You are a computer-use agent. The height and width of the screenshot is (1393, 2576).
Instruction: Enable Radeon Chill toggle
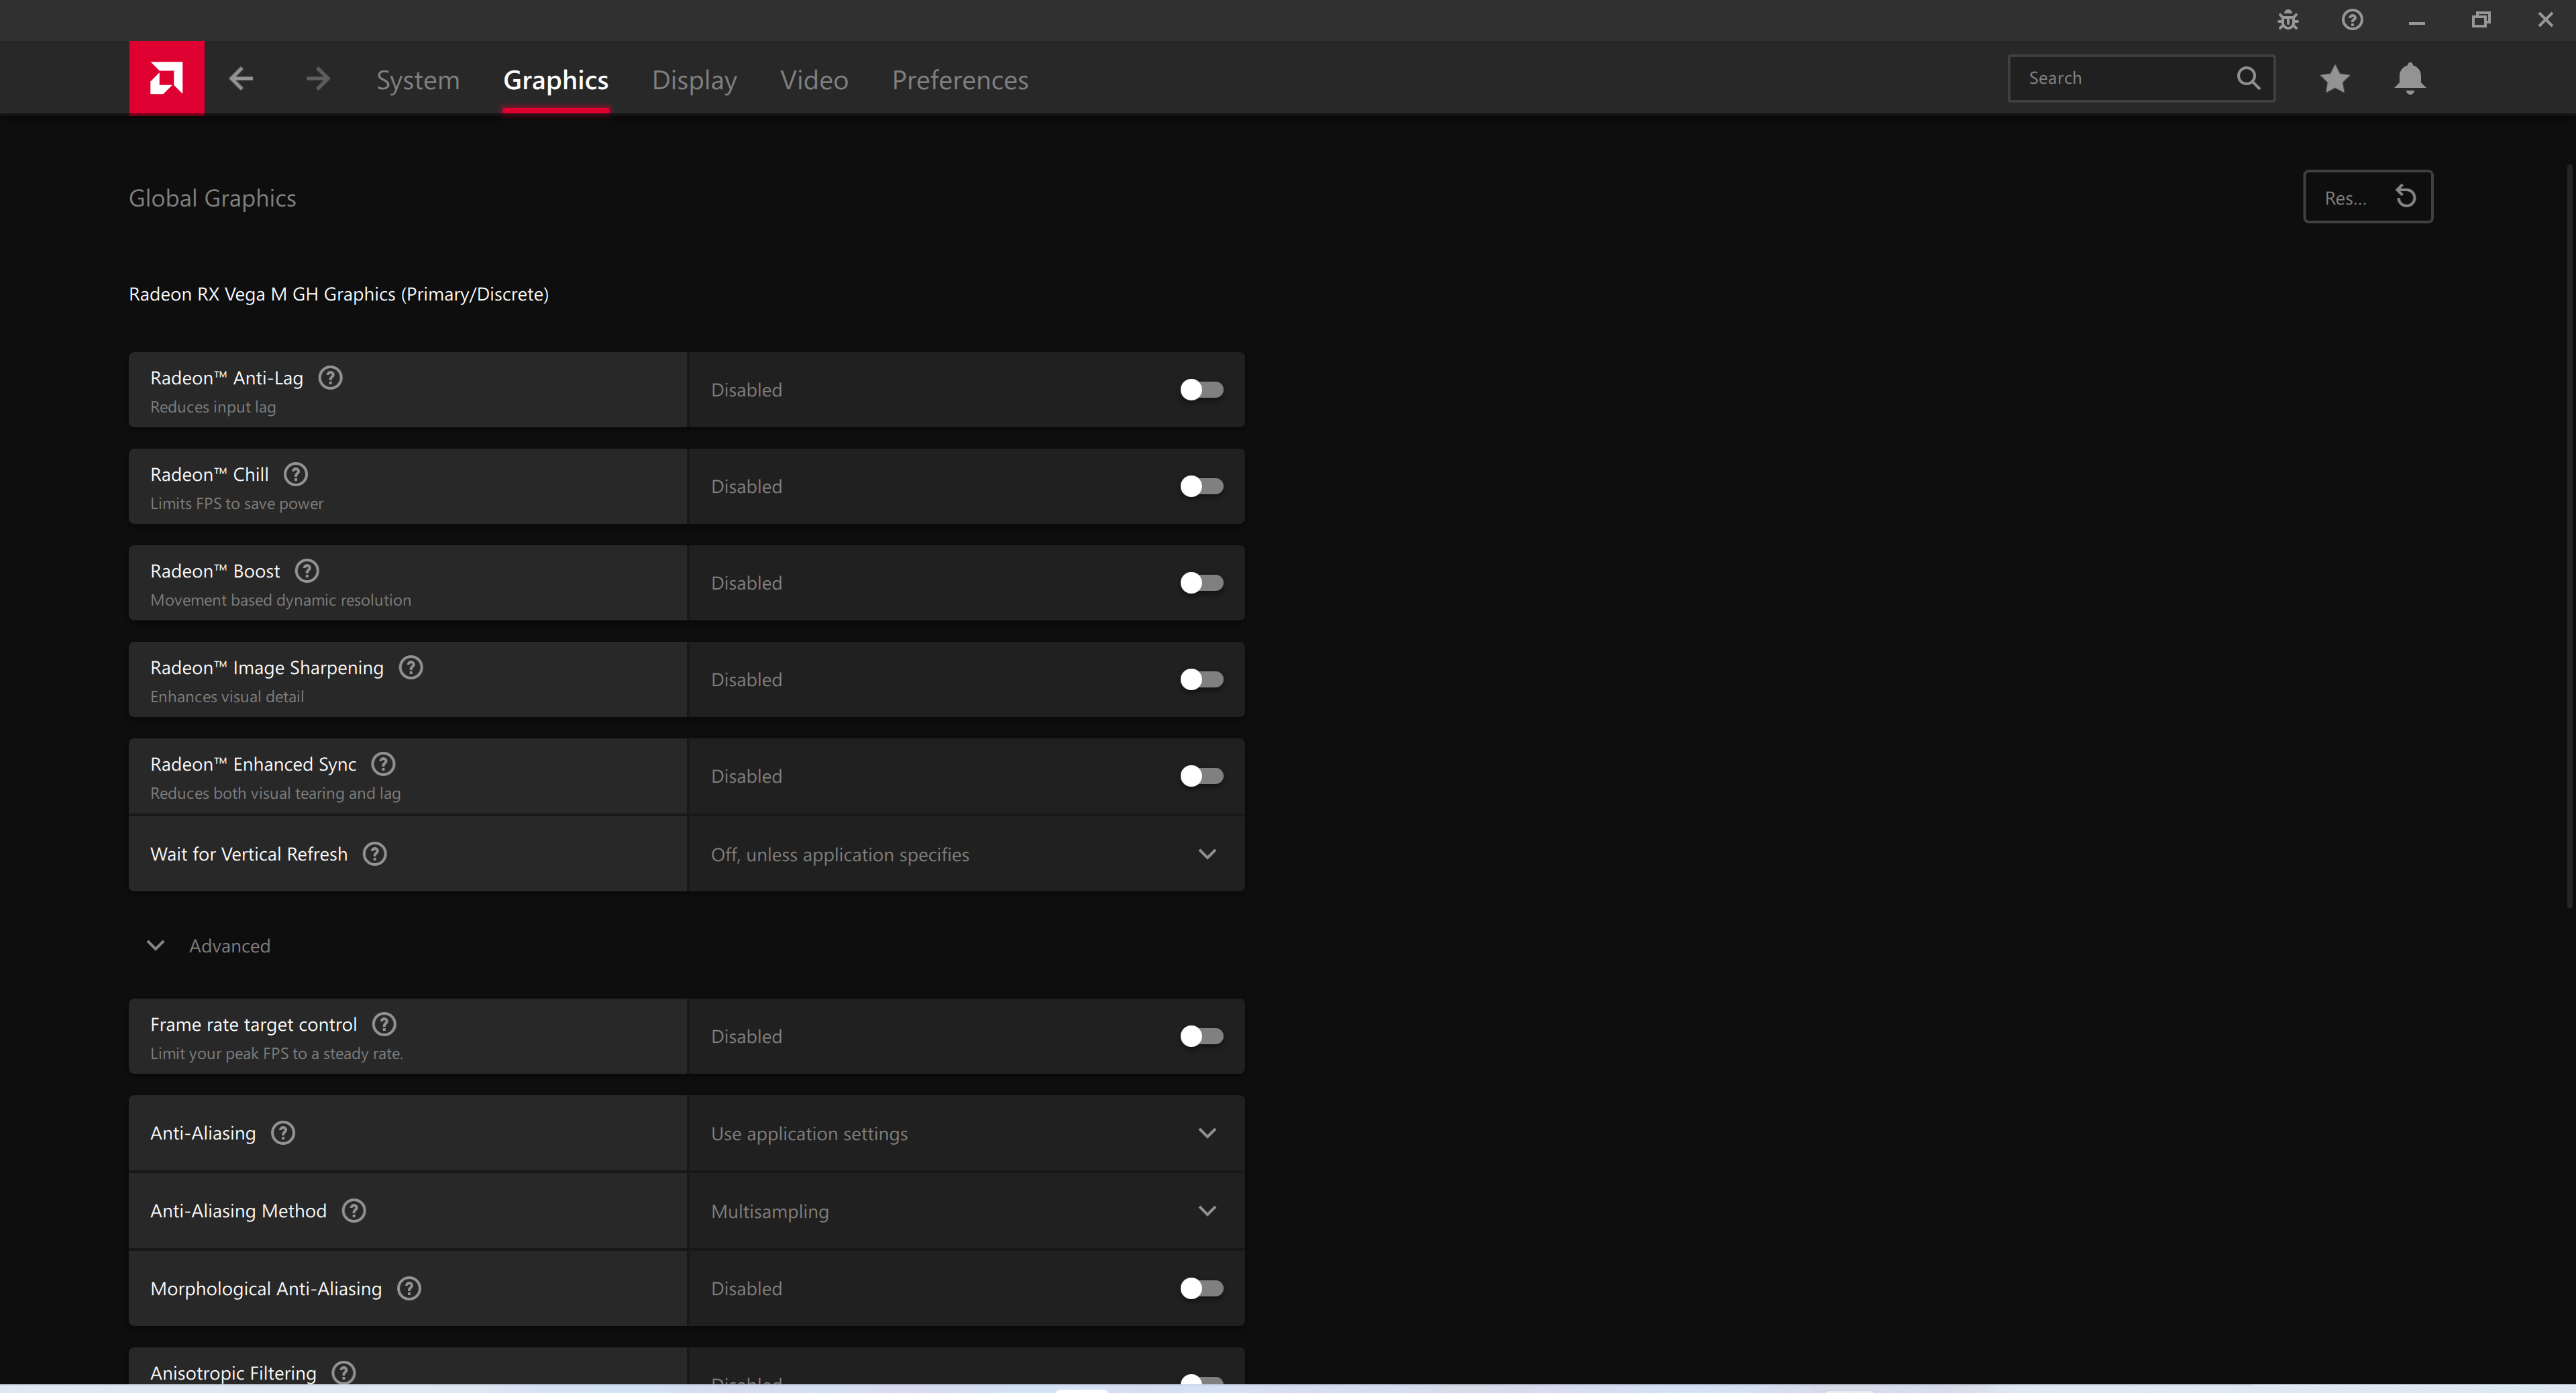1201,486
